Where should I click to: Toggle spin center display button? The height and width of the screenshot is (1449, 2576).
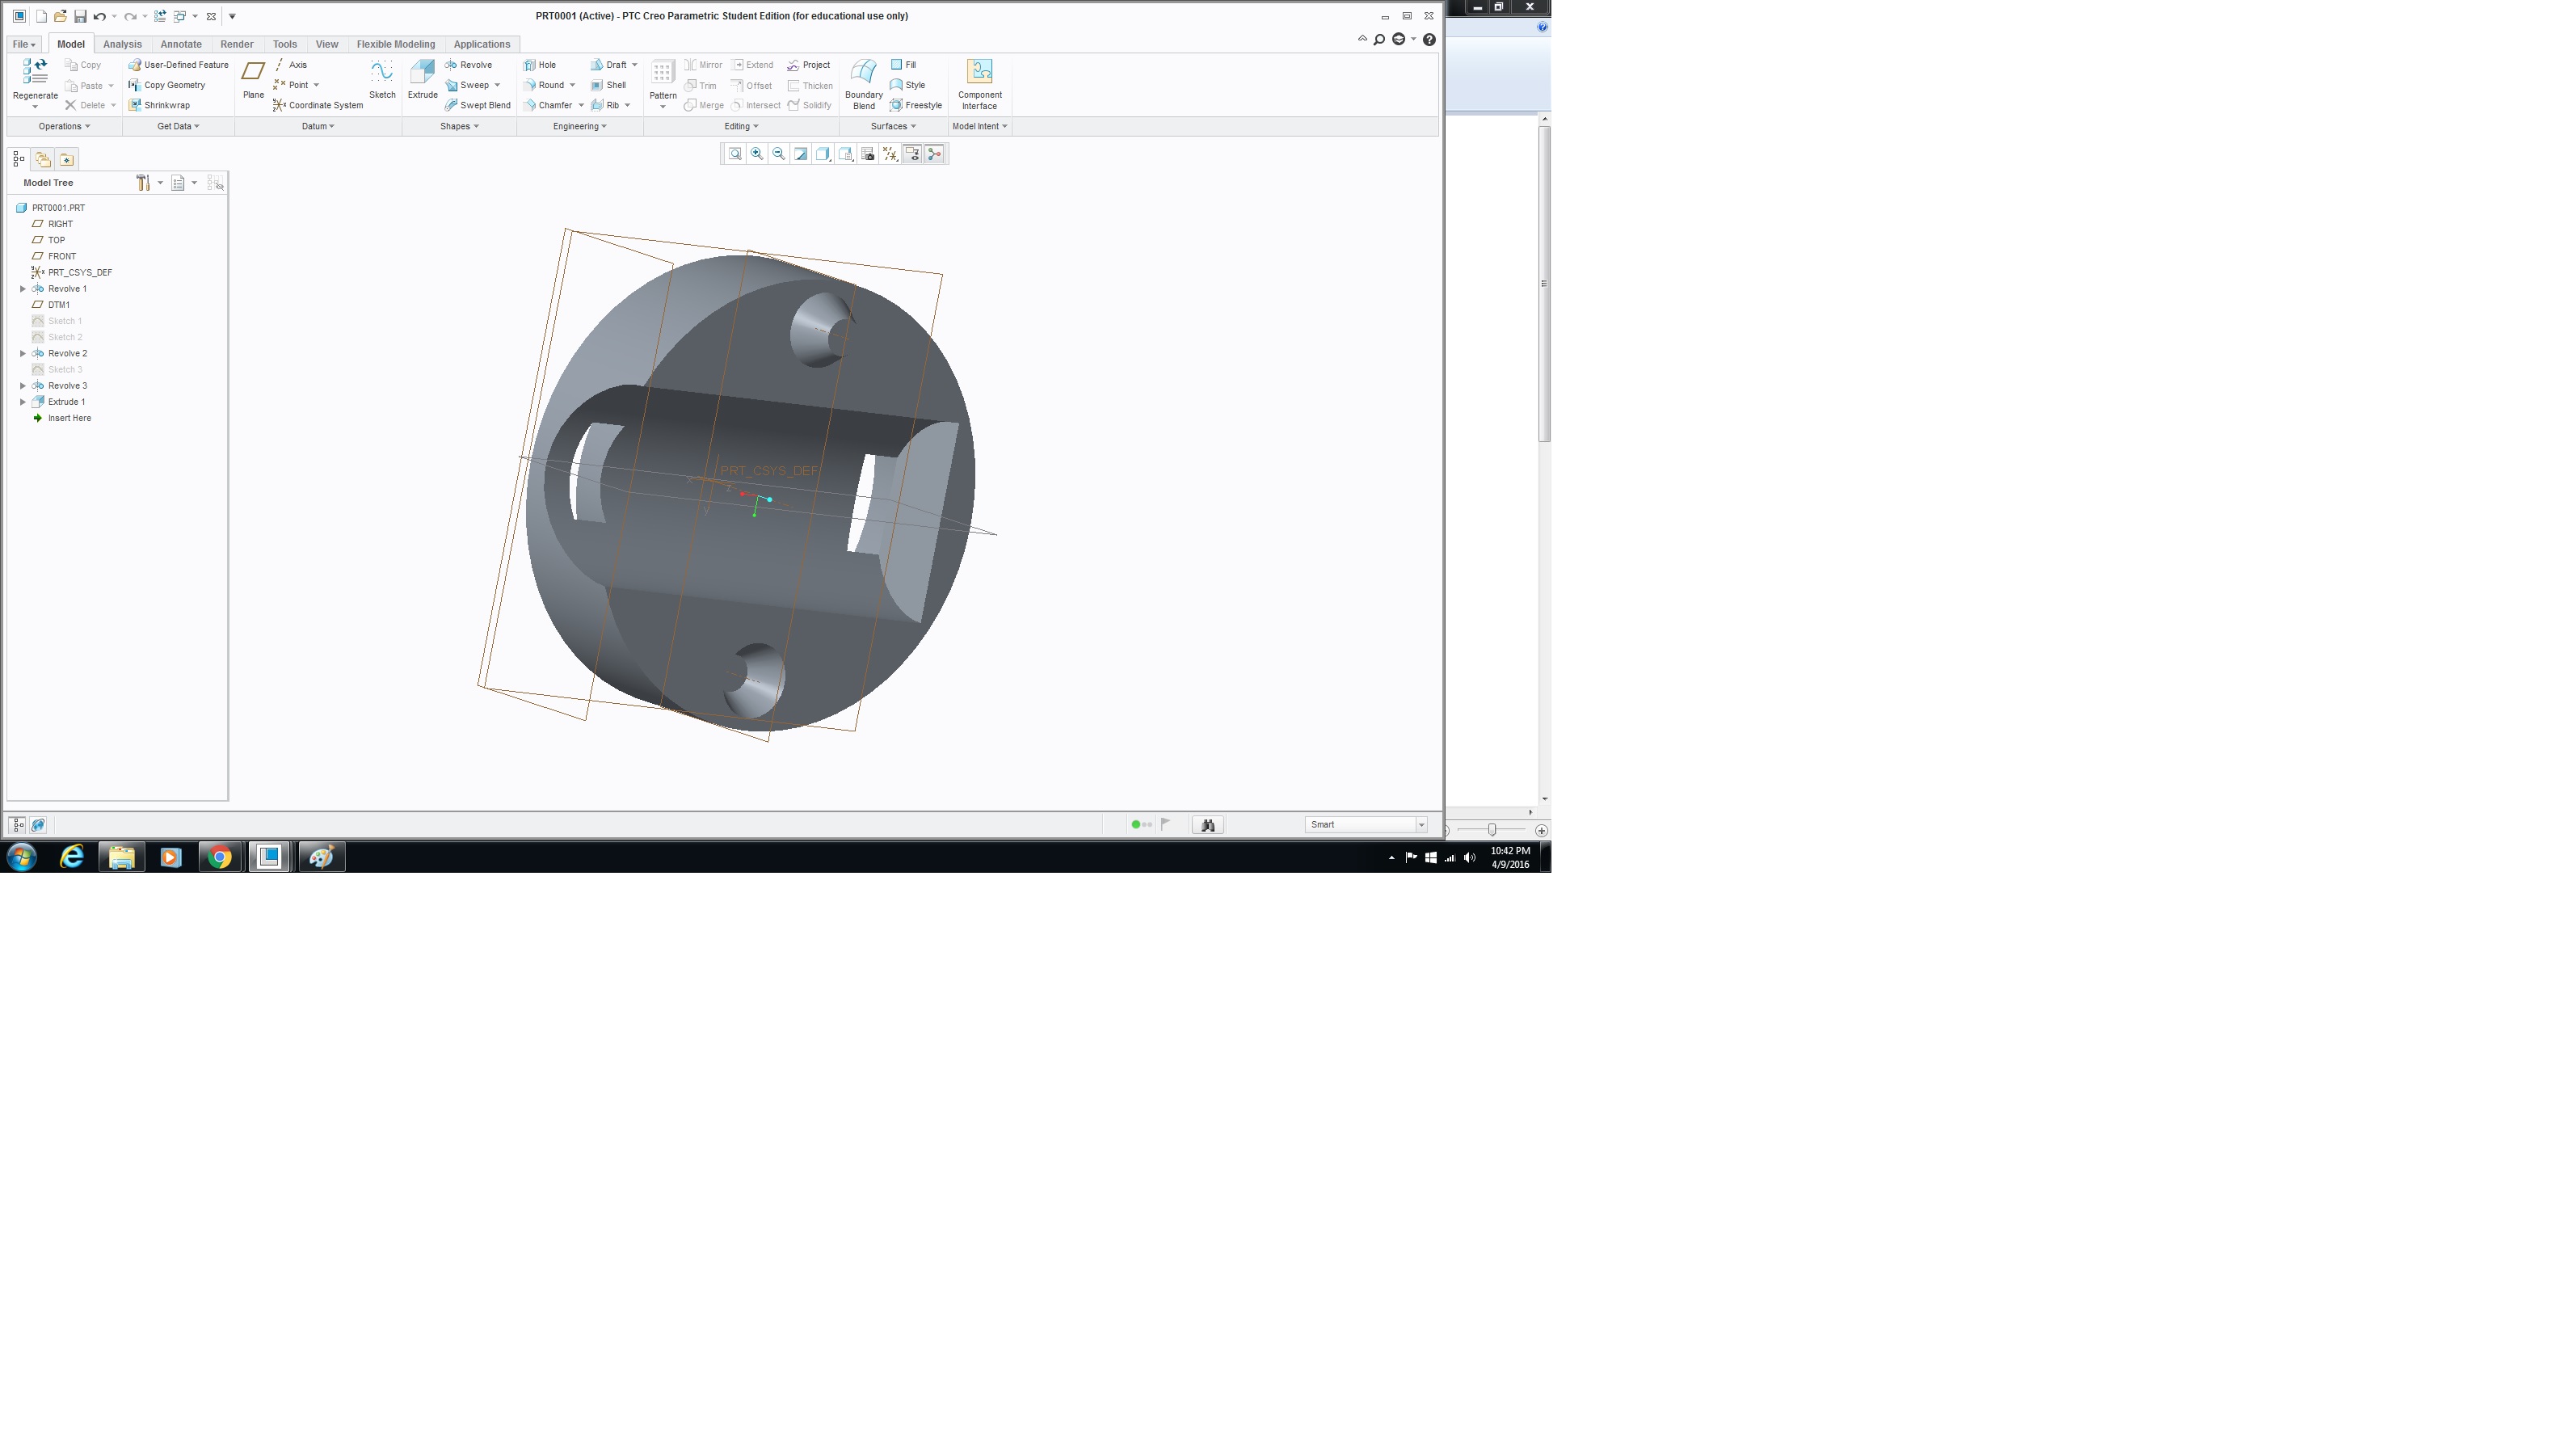(x=934, y=154)
